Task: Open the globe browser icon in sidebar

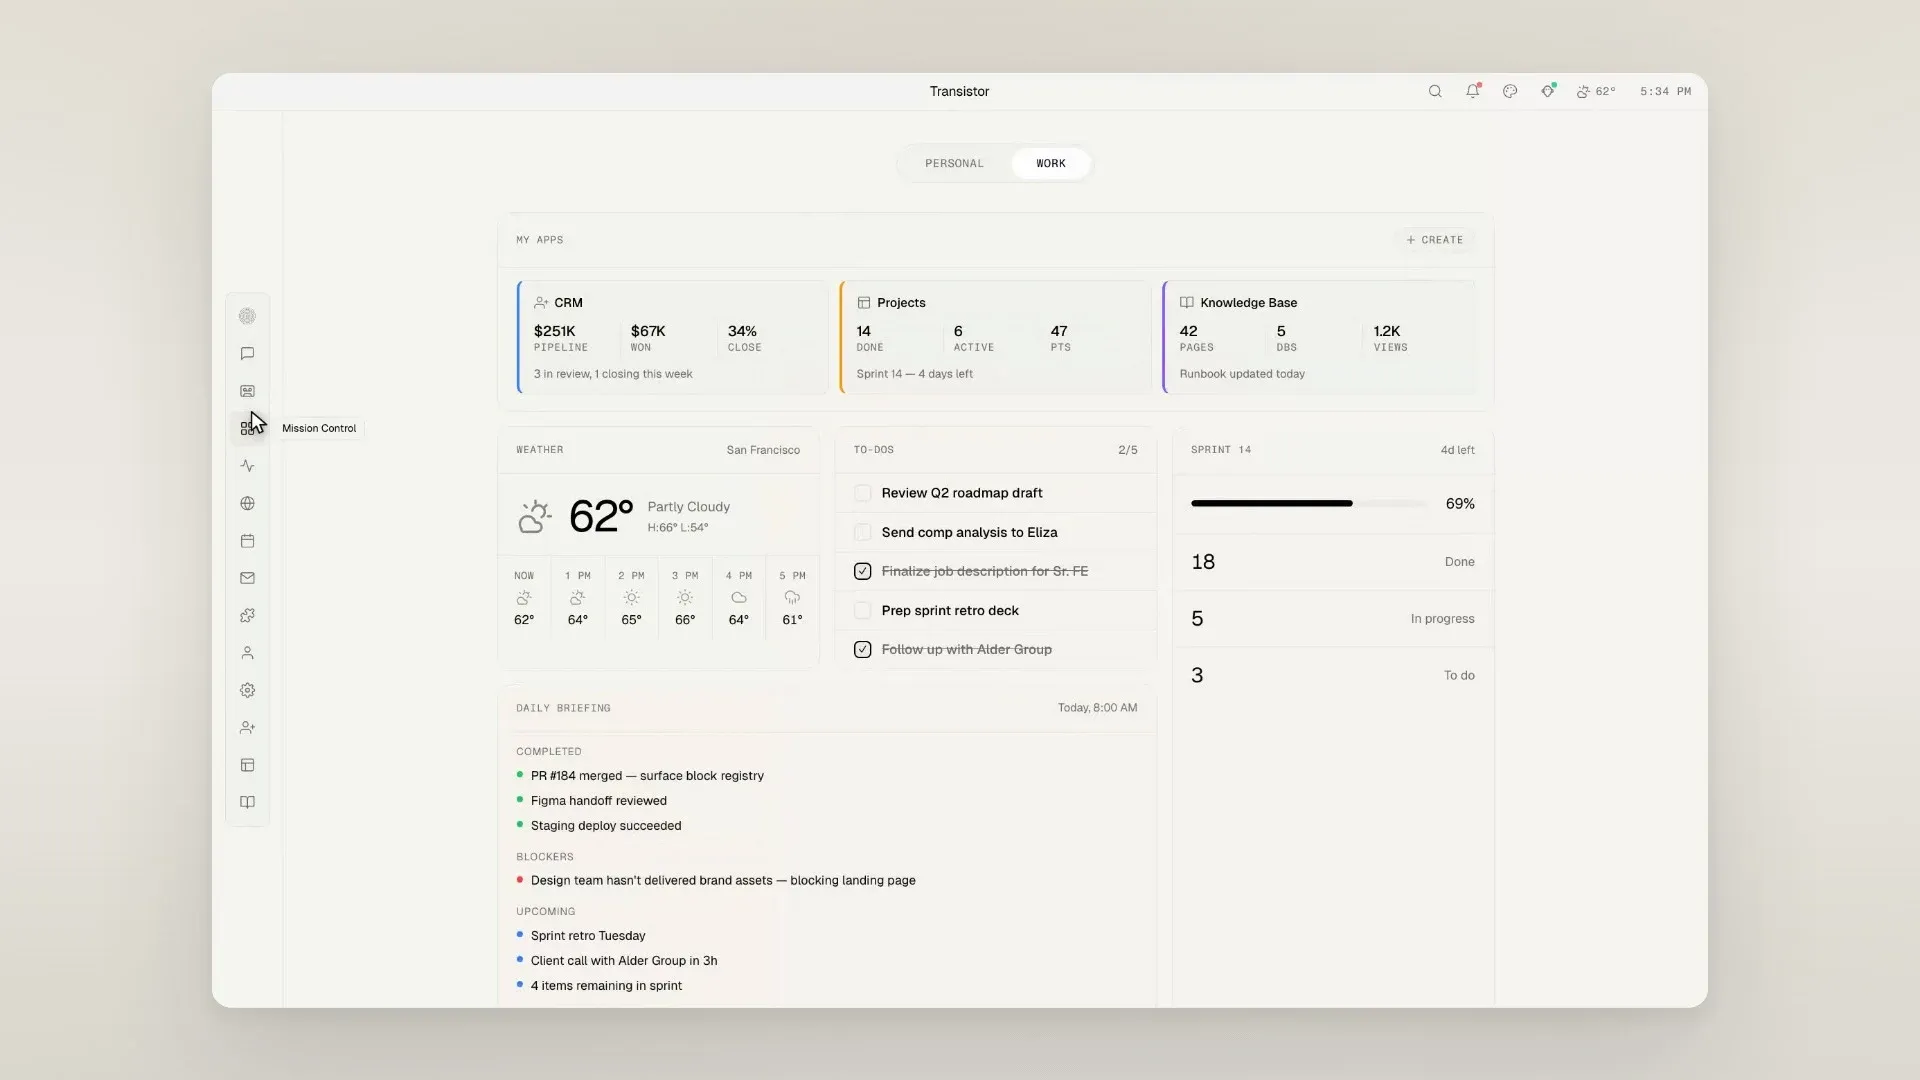Action: (x=247, y=503)
